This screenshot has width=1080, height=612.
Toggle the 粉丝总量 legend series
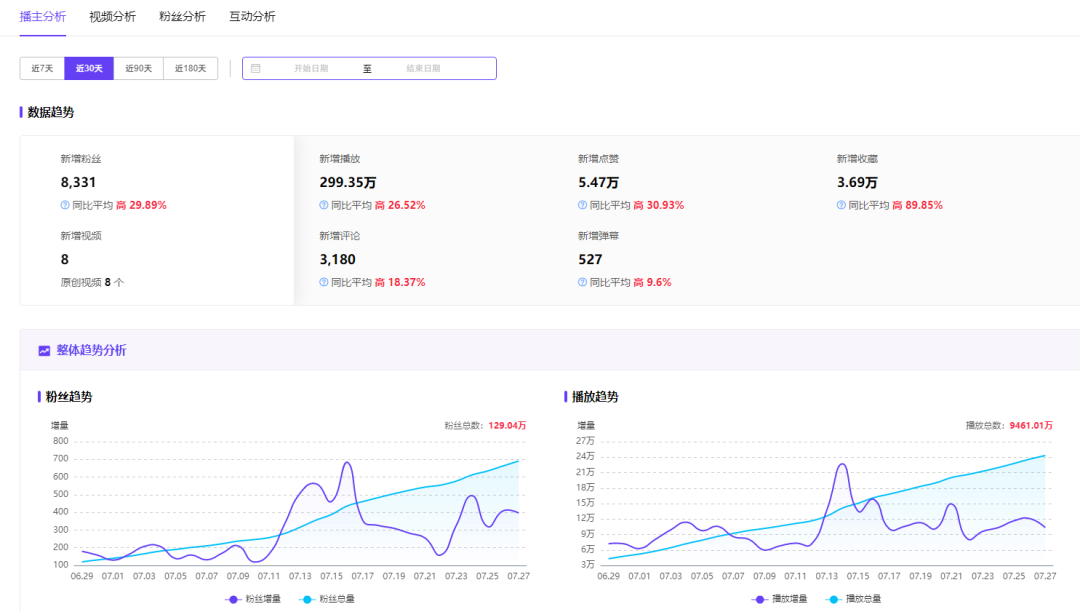click(327, 599)
